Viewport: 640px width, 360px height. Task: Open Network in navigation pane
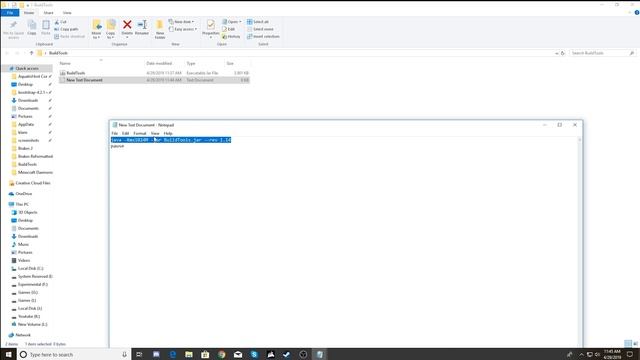tap(23, 335)
